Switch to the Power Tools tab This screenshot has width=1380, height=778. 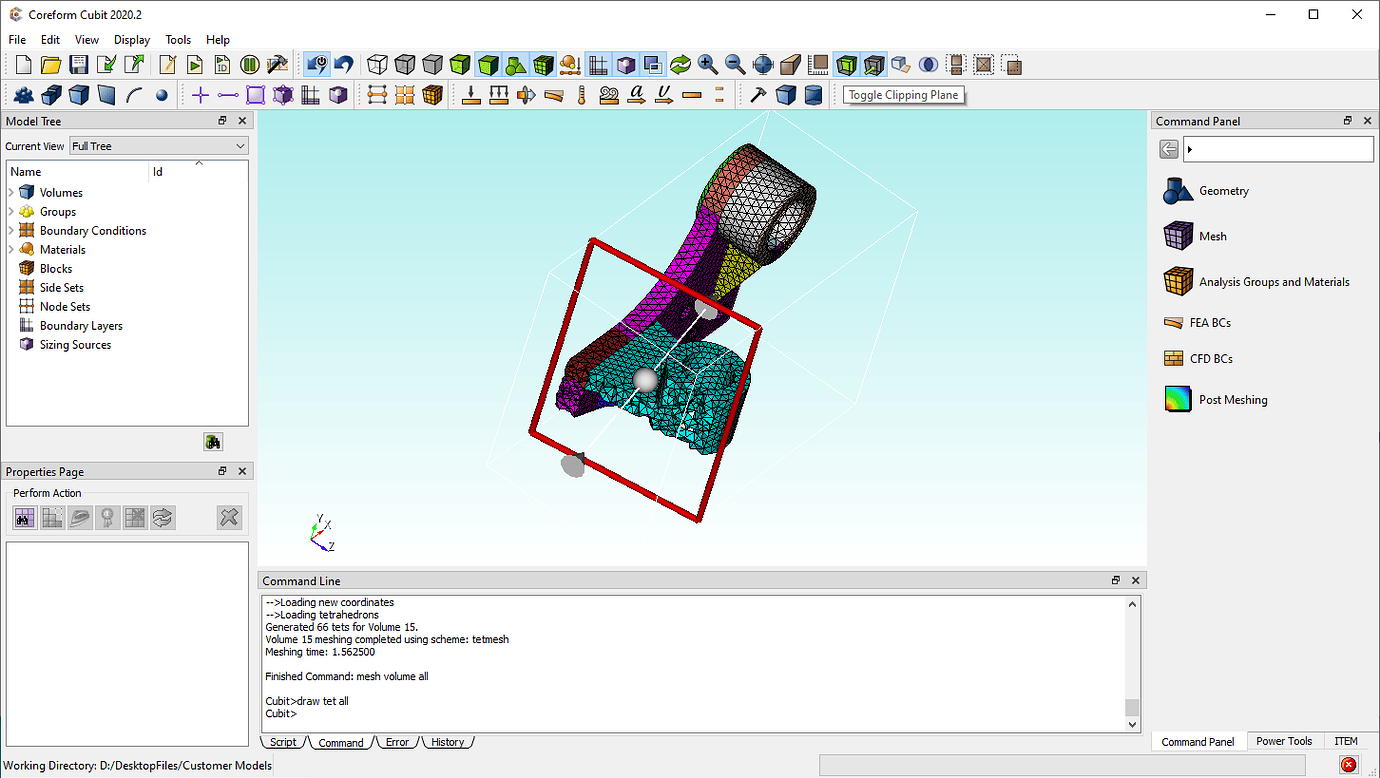click(1284, 741)
